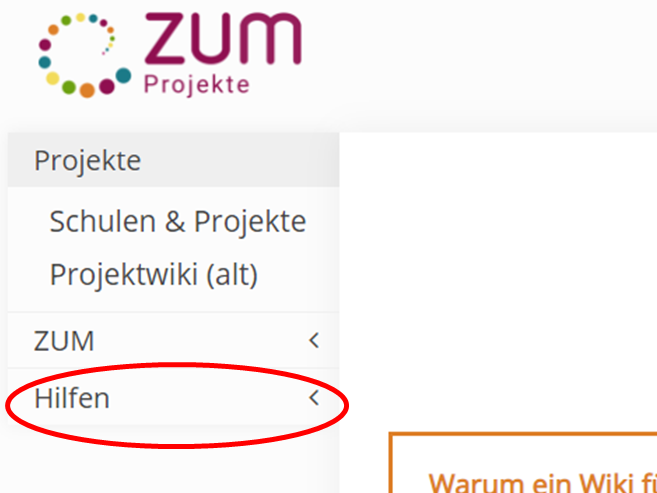
Task: Click the orange dot at bottom of spiral logo
Action: click(x=87, y=90)
